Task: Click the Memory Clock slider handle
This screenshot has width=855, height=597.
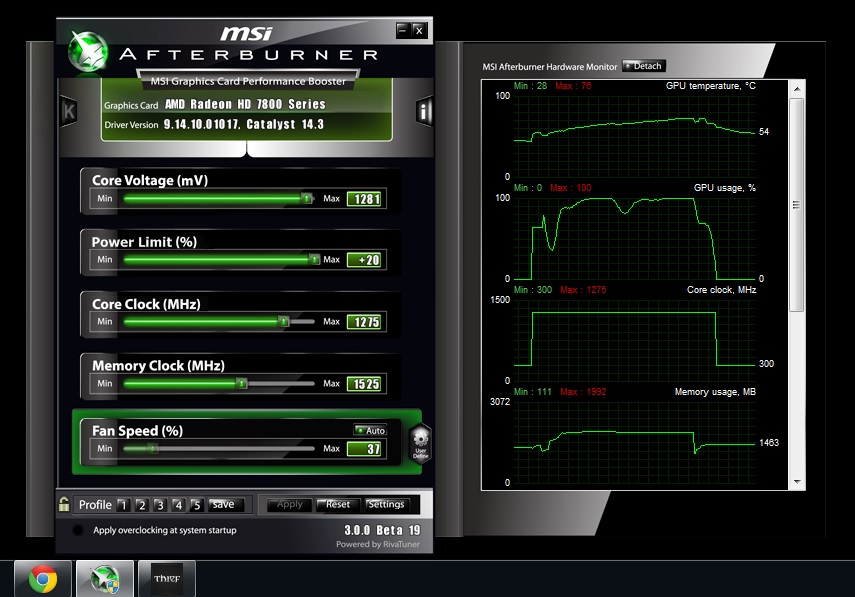Action: pyautogui.click(x=242, y=384)
